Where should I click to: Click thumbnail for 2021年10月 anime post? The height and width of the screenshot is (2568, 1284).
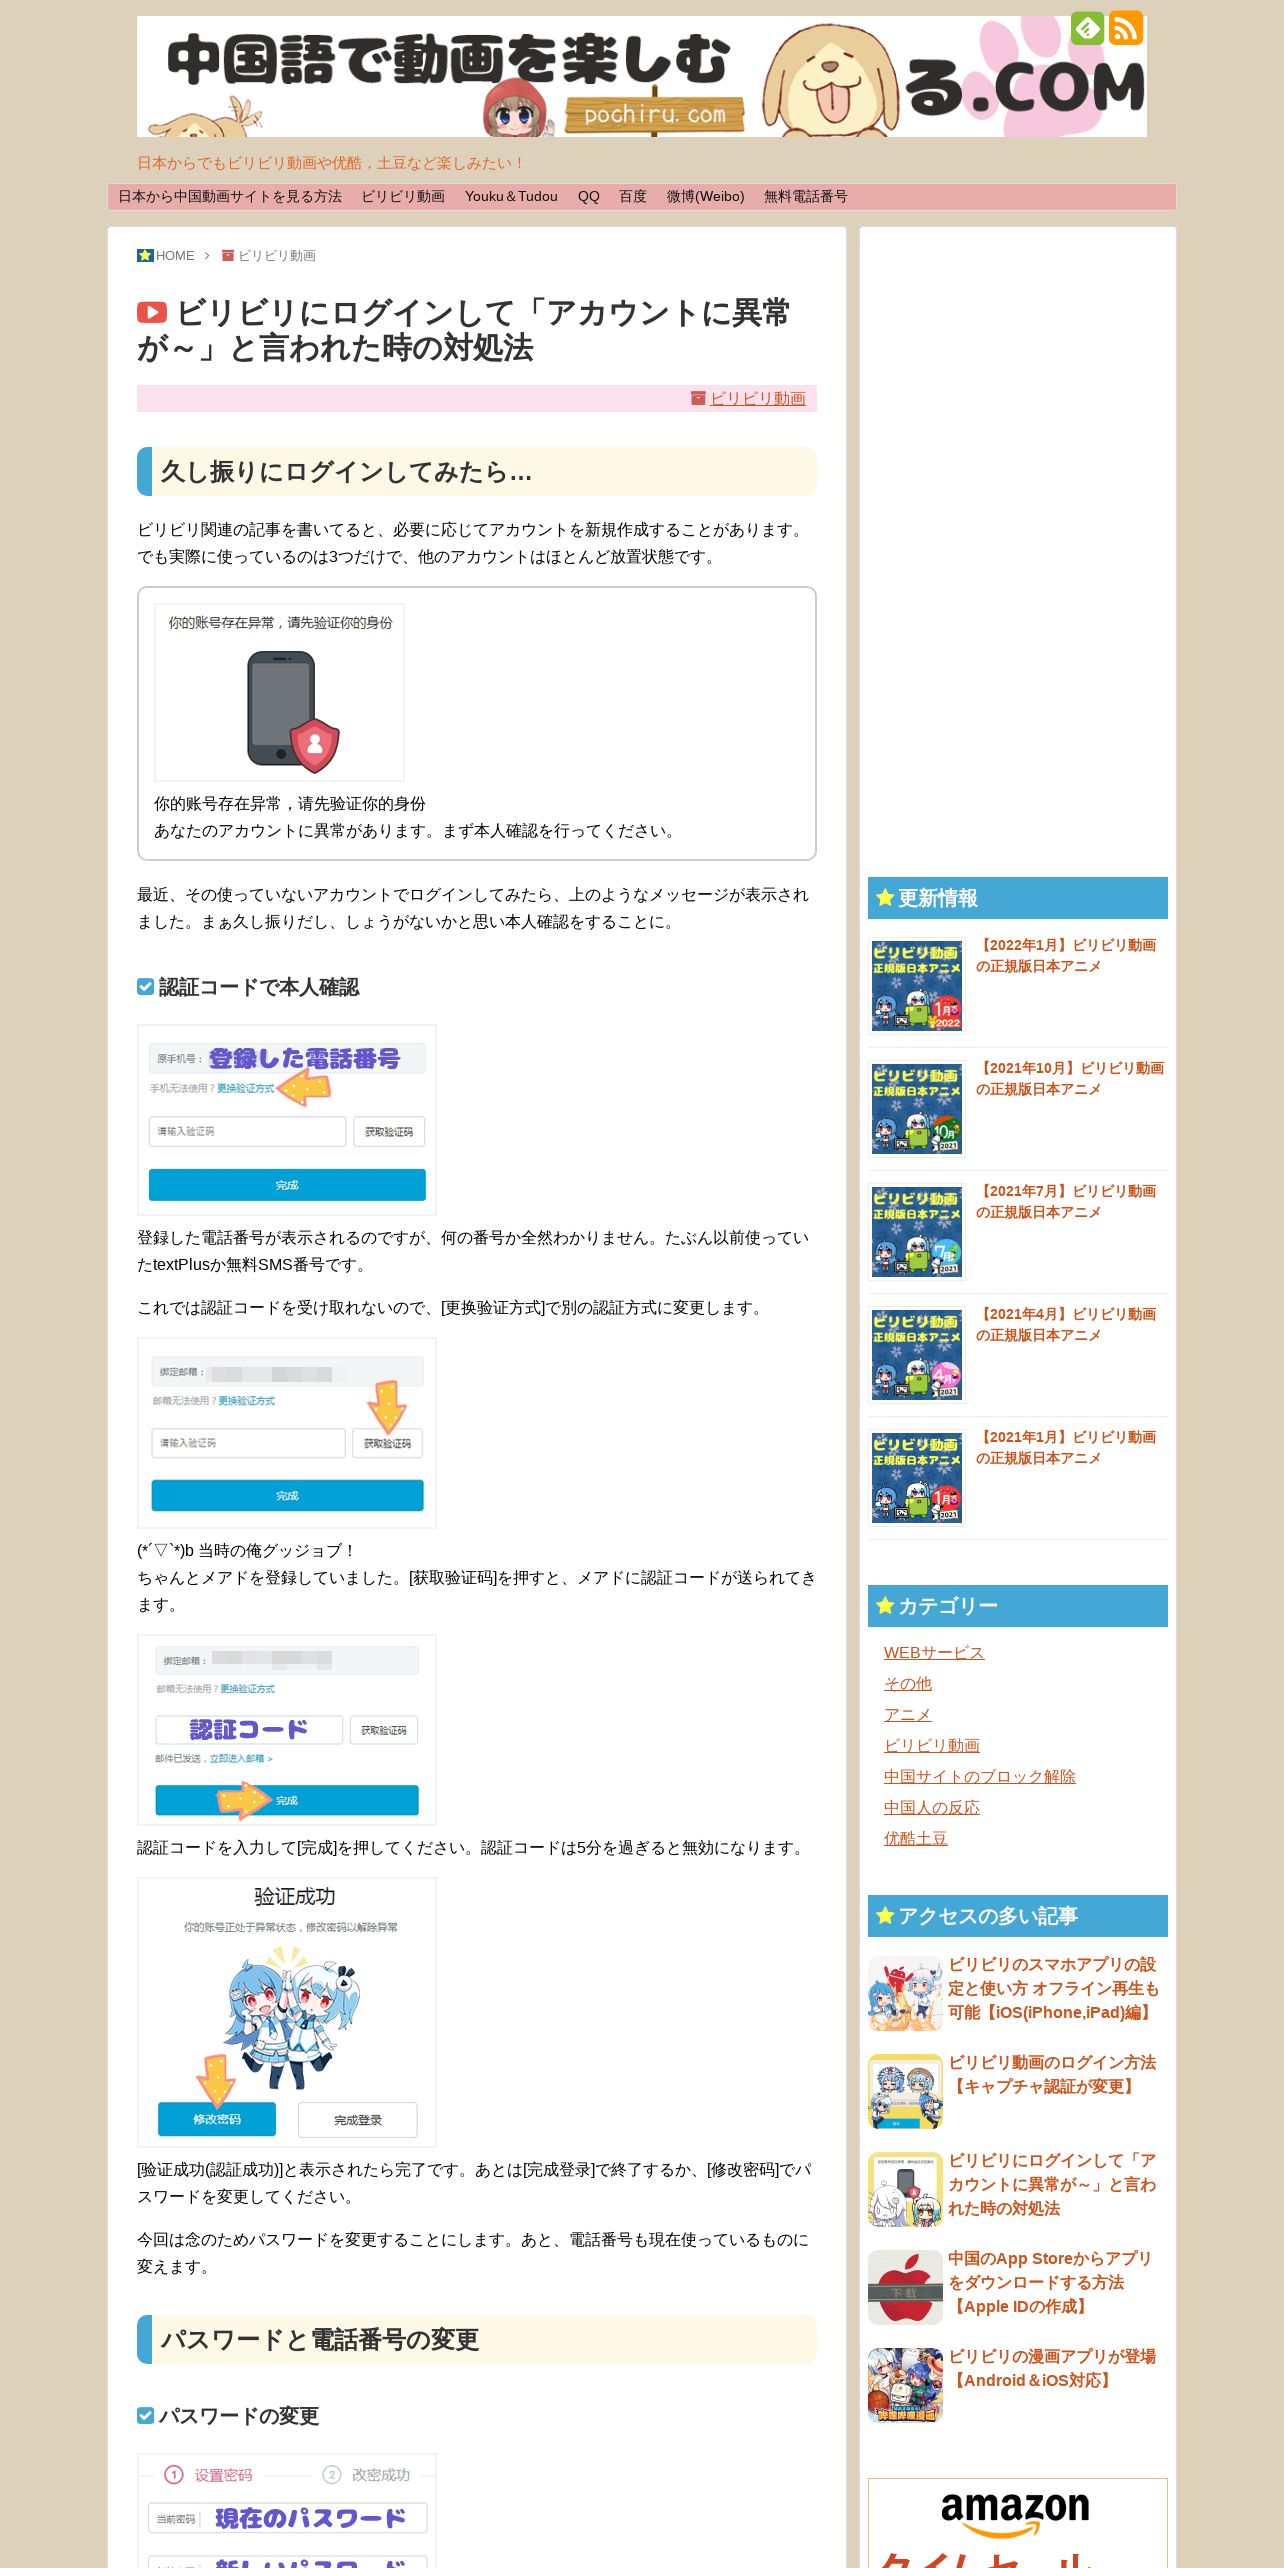[917, 1108]
